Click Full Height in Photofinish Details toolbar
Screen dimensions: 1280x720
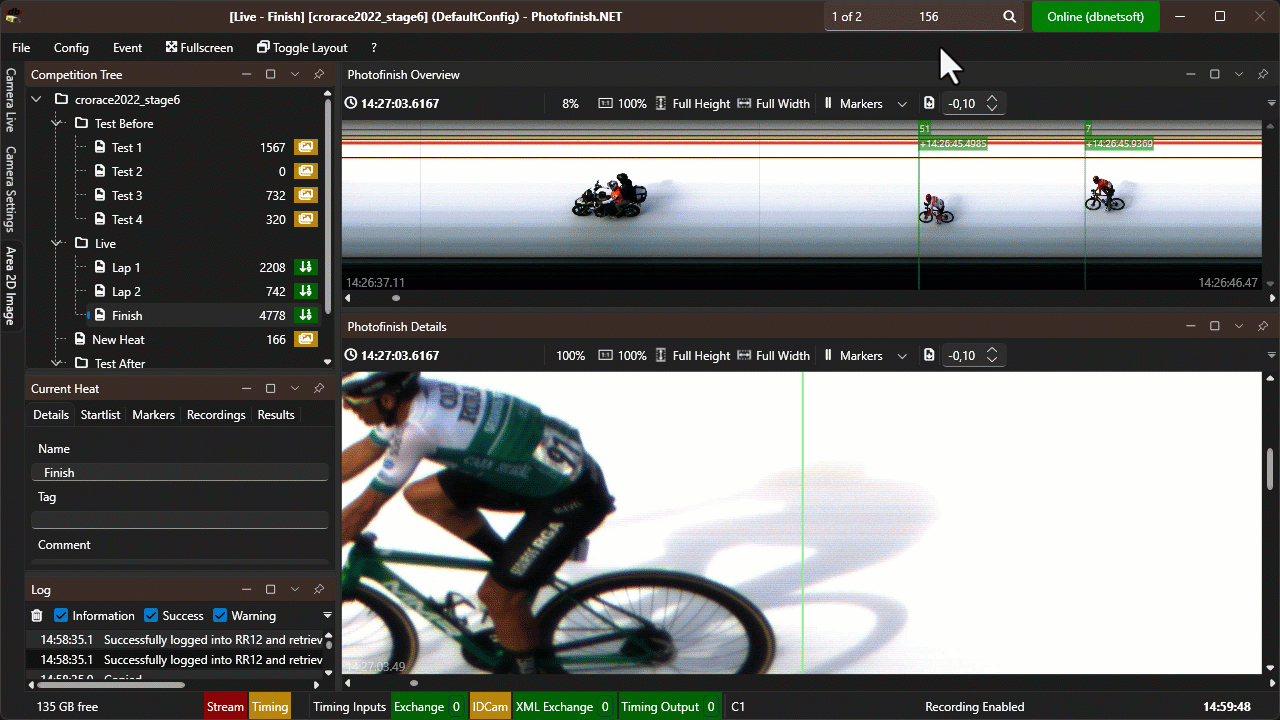coord(692,356)
